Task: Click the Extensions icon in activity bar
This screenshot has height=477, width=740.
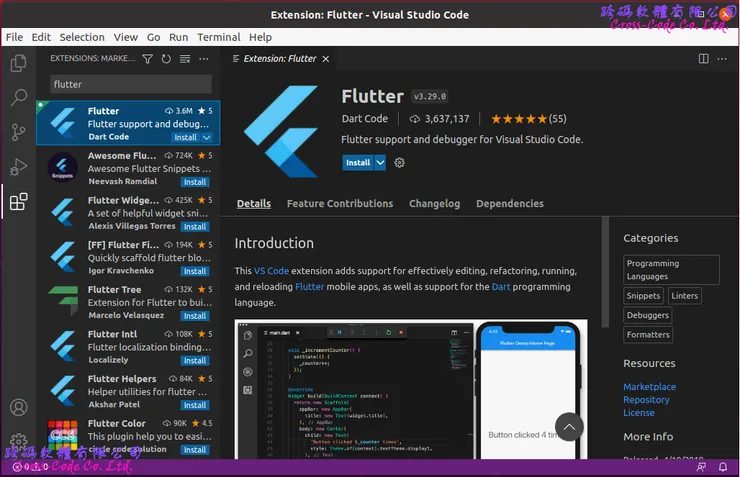Action: [18, 202]
